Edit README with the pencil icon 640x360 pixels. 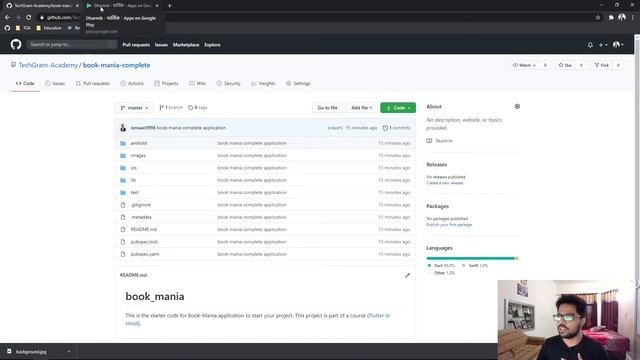tap(407, 276)
